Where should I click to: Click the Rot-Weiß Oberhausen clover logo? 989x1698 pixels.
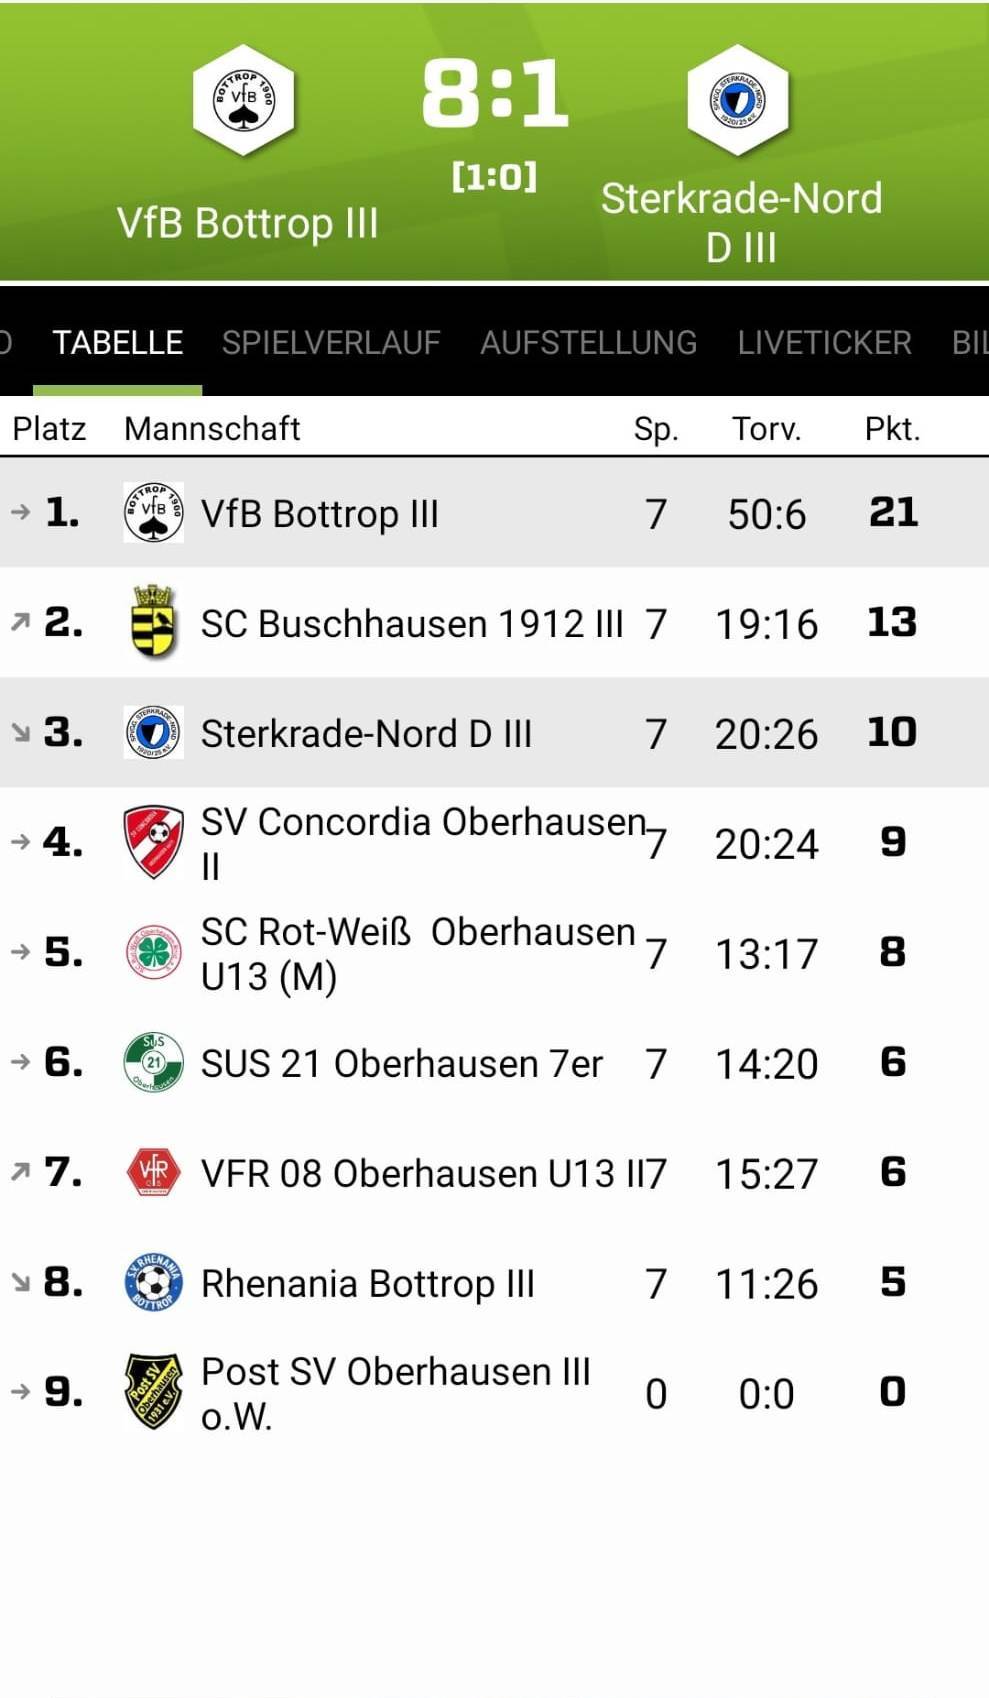(153, 952)
